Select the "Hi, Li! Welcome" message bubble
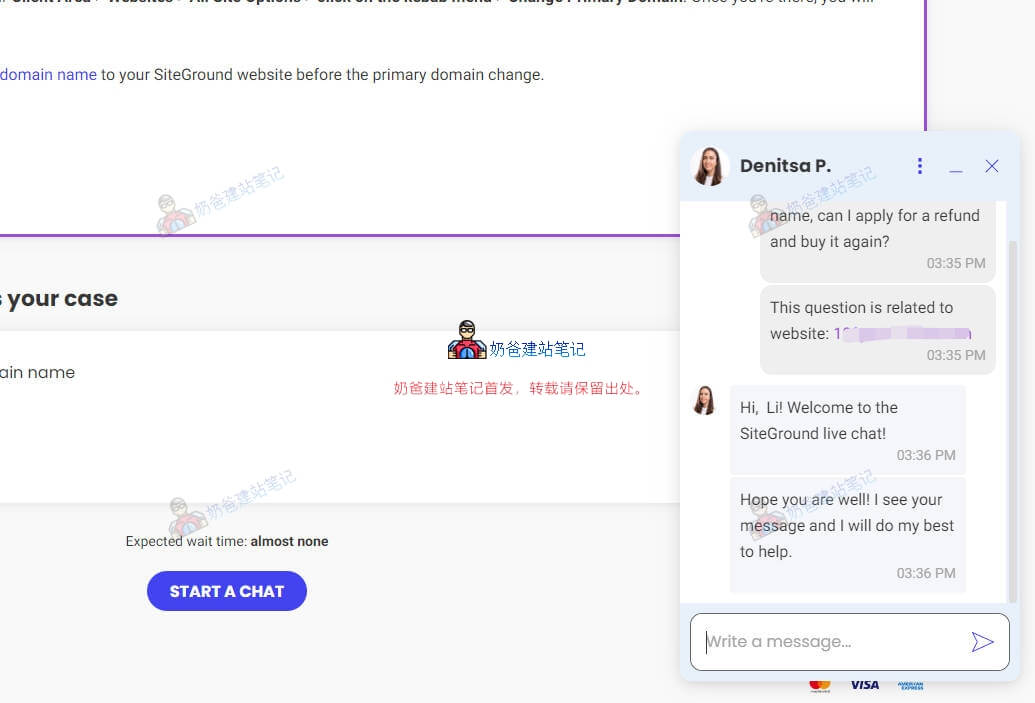The image size is (1035, 703). coord(847,430)
